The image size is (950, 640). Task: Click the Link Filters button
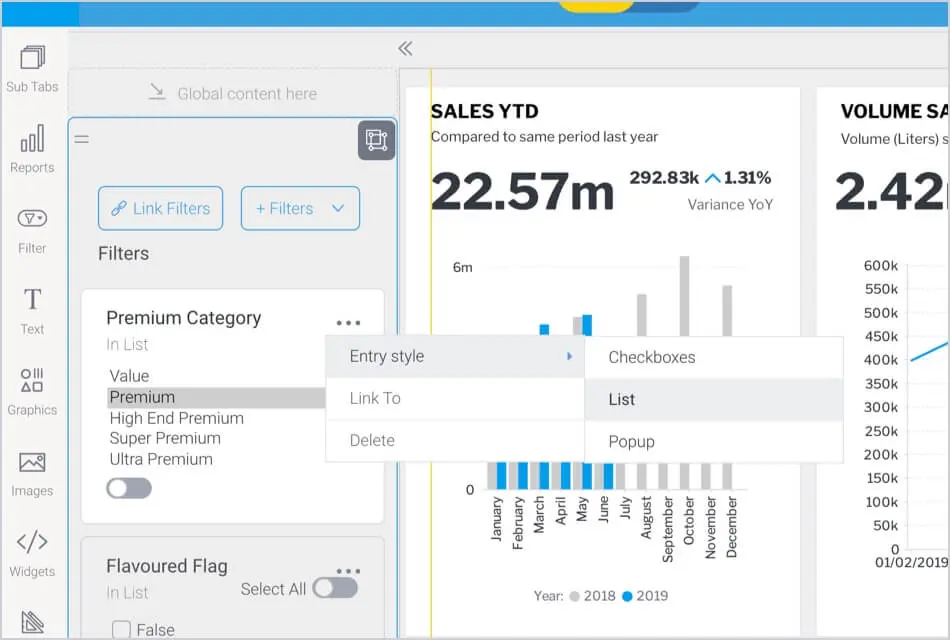160,208
